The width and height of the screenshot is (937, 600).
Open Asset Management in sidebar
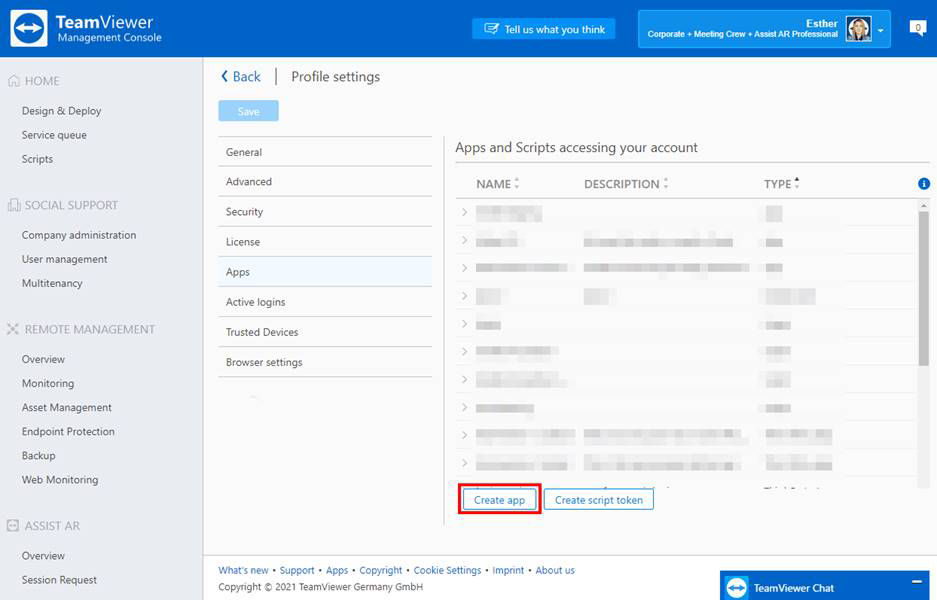click(67, 407)
